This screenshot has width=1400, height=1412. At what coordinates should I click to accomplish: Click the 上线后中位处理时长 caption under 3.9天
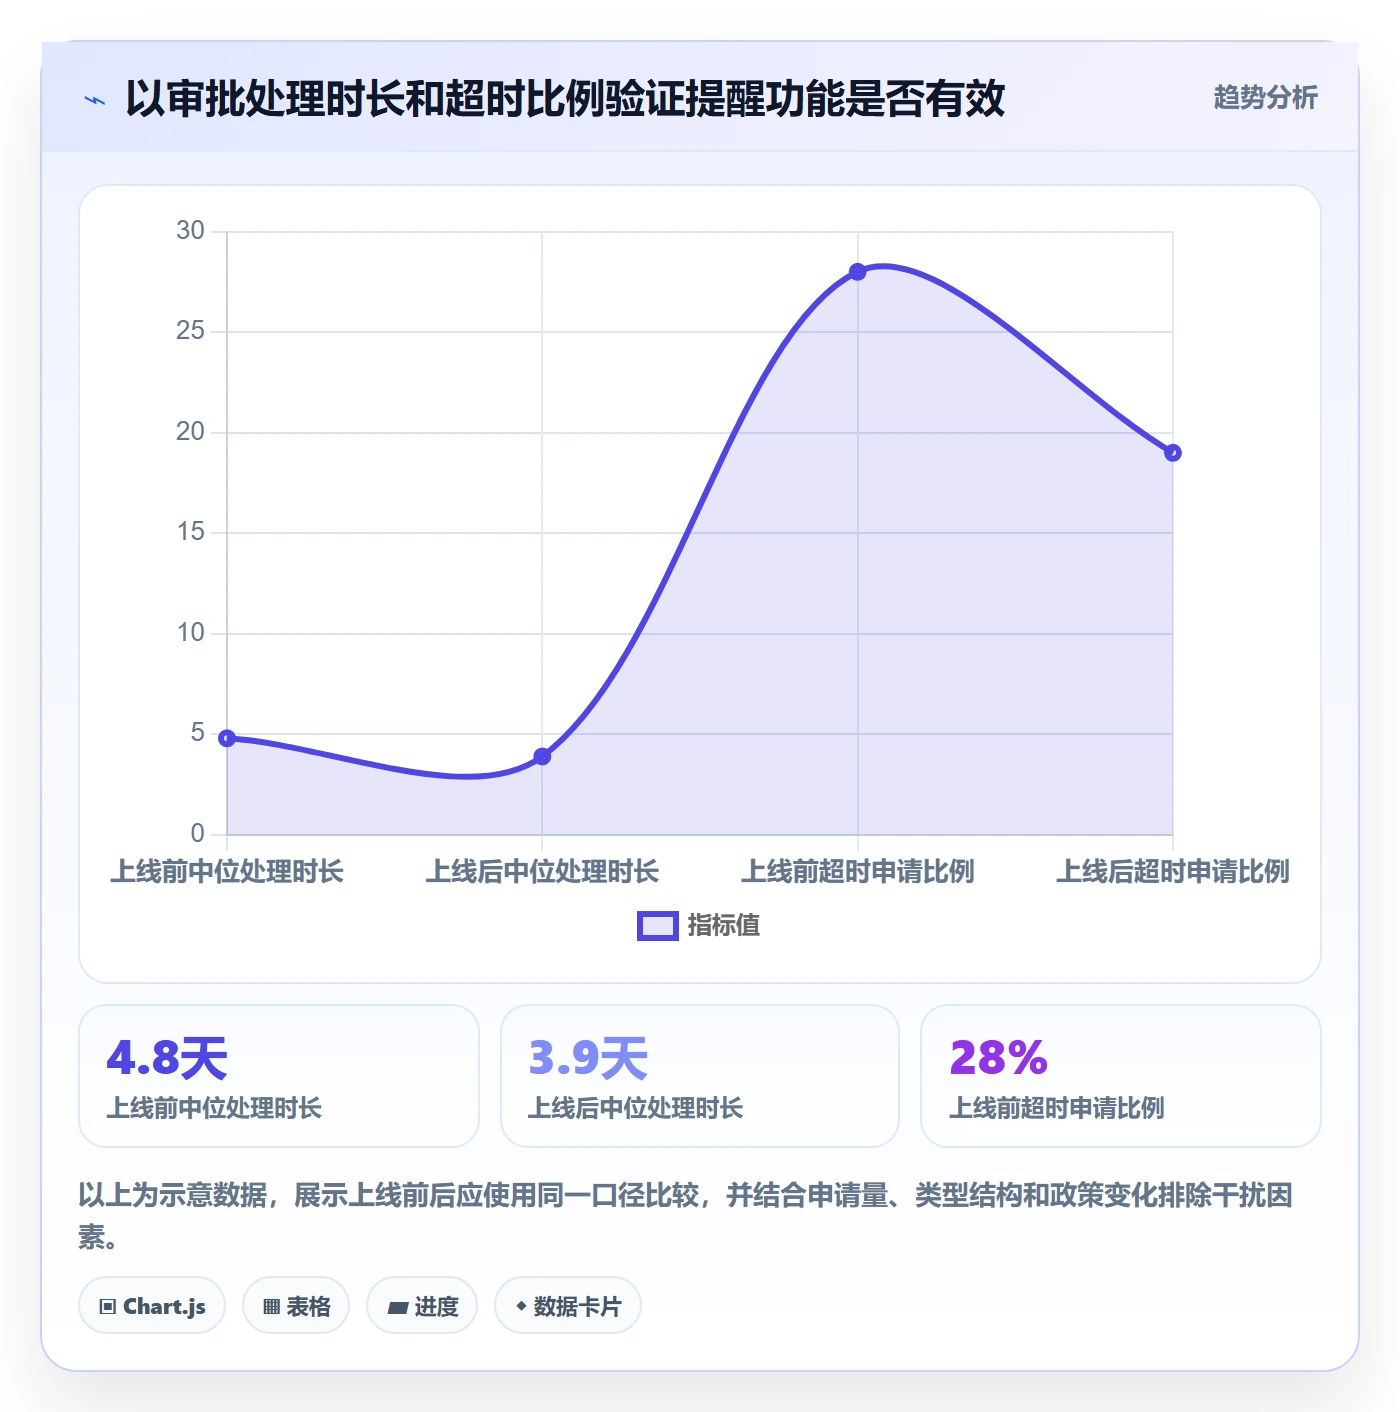pyautogui.click(x=635, y=1108)
